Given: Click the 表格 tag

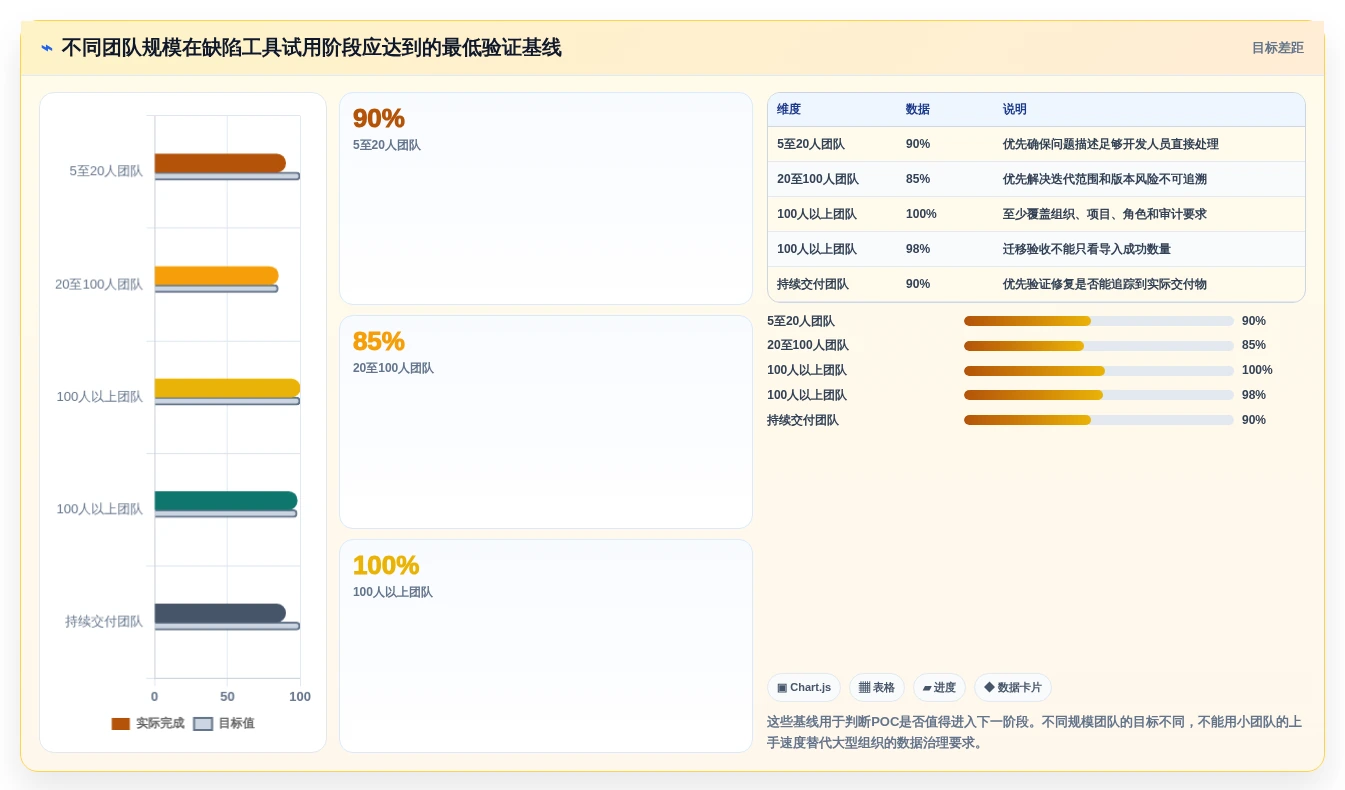Looking at the screenshot, I should (x=877, y=688).
